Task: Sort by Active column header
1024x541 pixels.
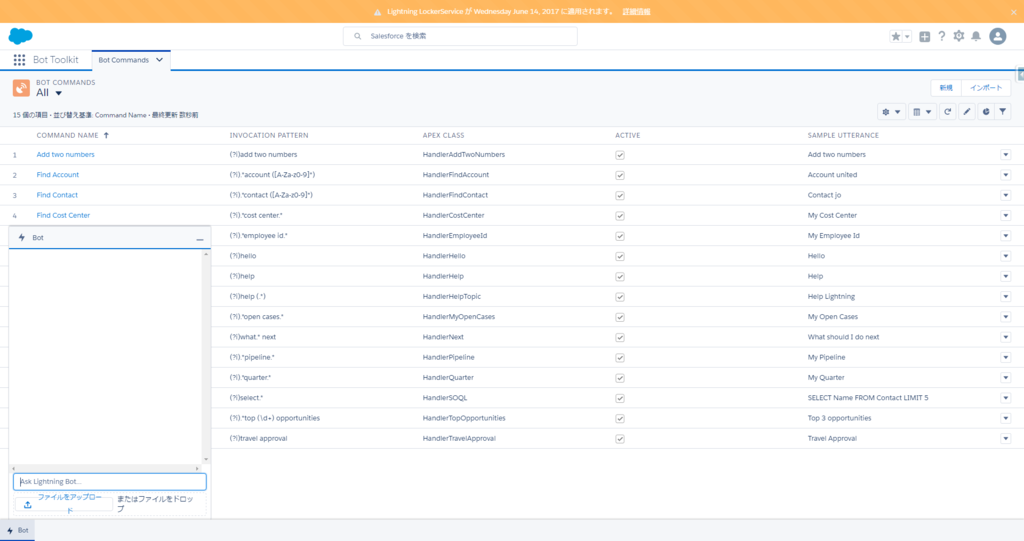Action: click(x=628, y=135)
